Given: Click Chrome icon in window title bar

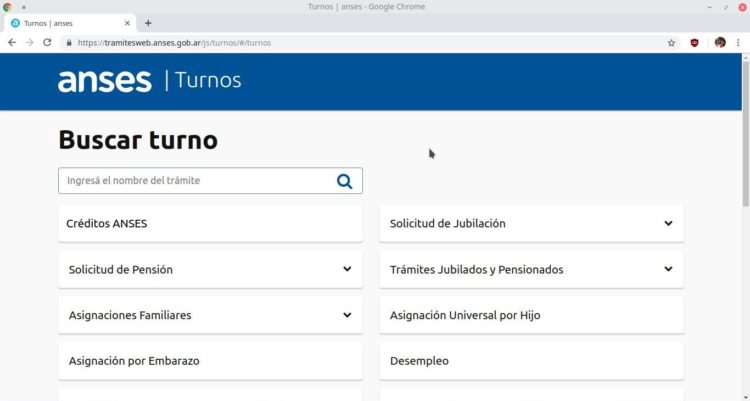Looking at the screenshot, I should pyautogui.click(x=7, y=7).
